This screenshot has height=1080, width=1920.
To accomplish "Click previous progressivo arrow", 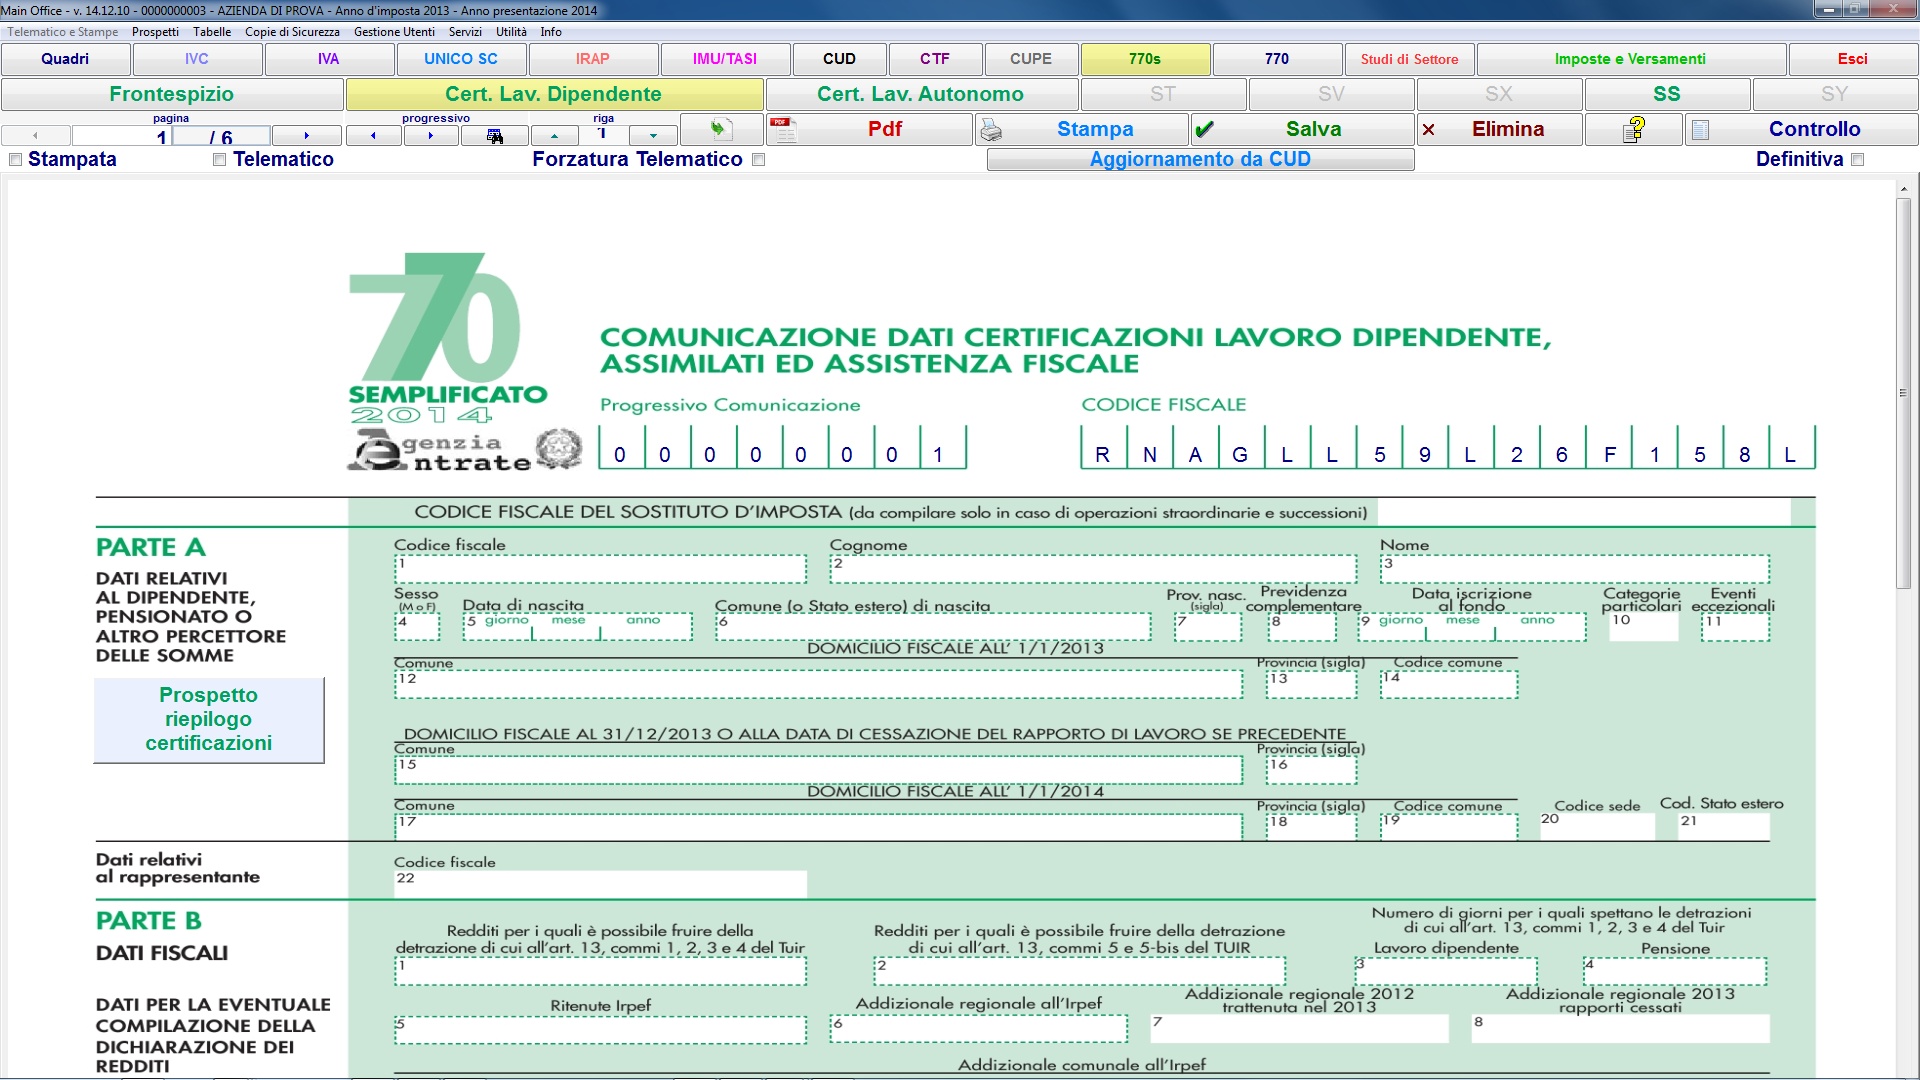I will [373, 135].
